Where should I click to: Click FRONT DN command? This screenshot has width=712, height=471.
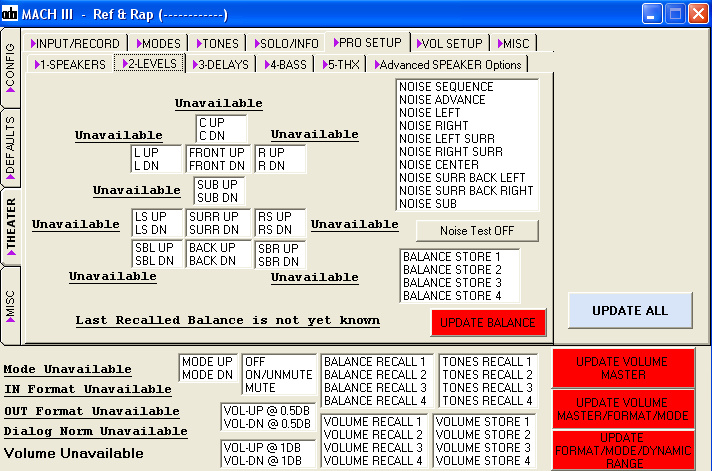tap(217, 166)
